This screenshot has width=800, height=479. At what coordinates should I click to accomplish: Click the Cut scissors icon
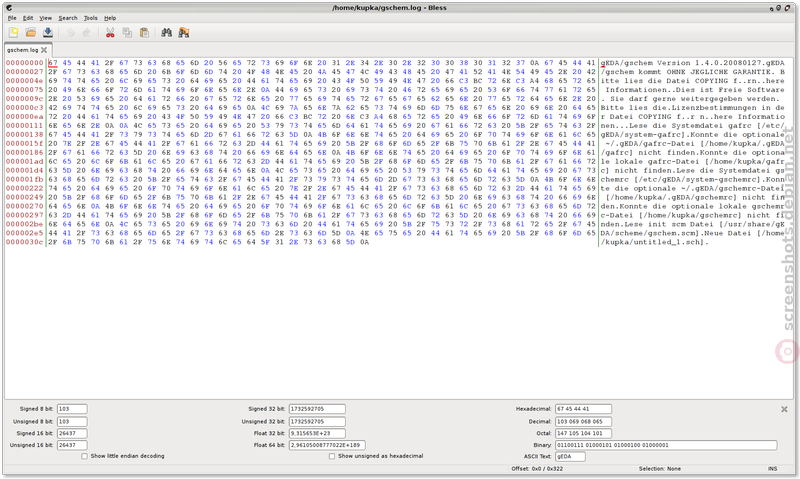(x=110, y=33)
